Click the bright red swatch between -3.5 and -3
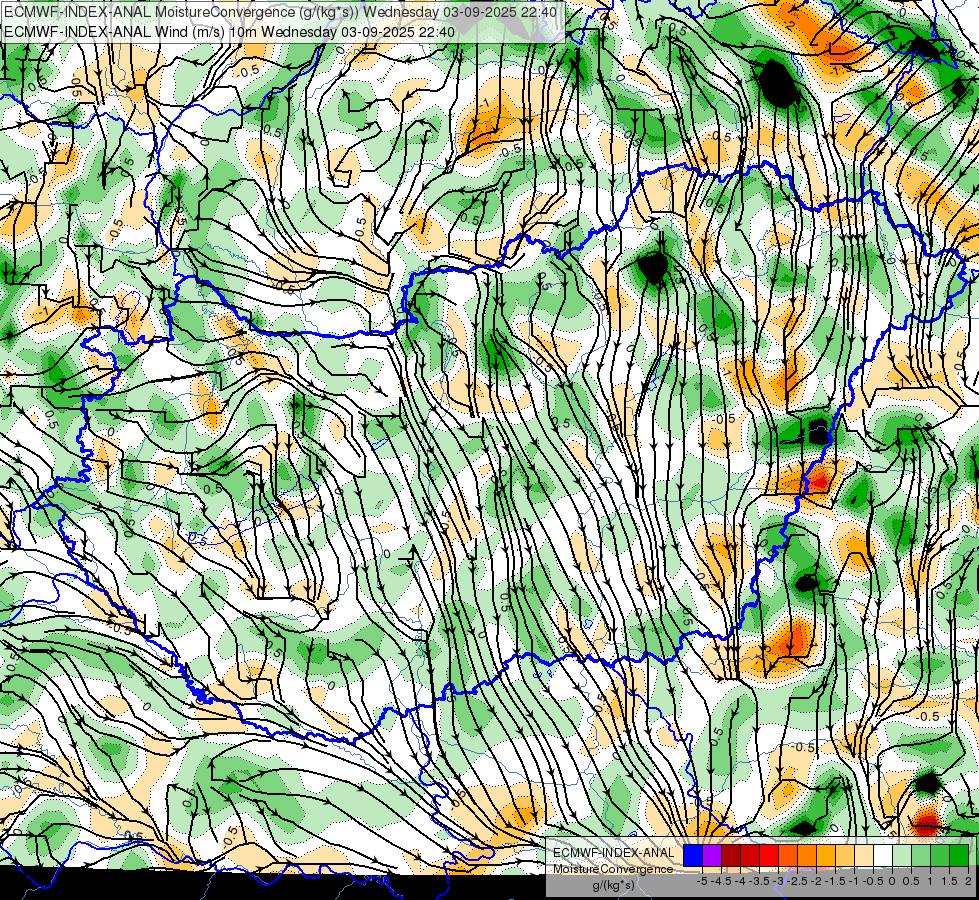The height and width of the screenshot is (900, 979). tap(769, 856)
